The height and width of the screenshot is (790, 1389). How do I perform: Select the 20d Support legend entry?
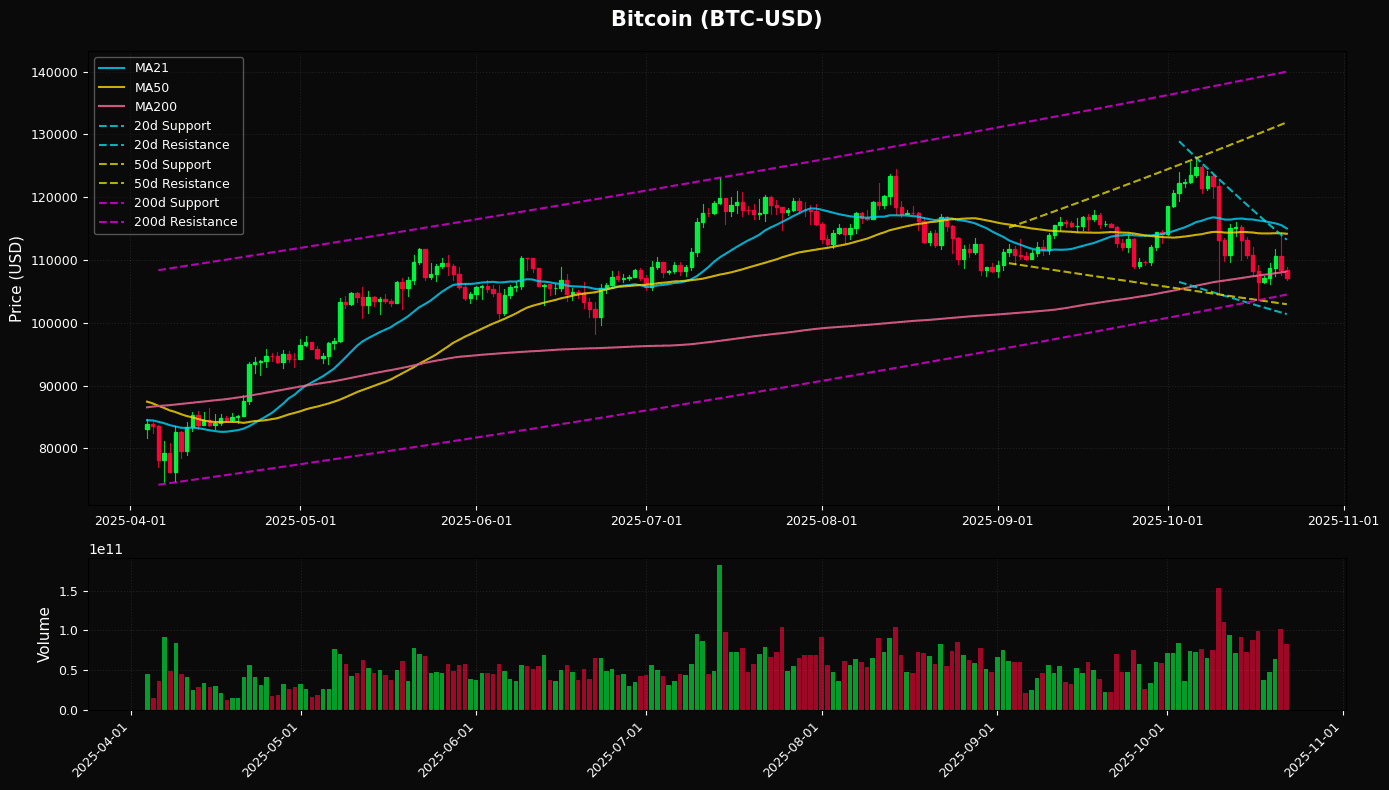pos(172,126)
